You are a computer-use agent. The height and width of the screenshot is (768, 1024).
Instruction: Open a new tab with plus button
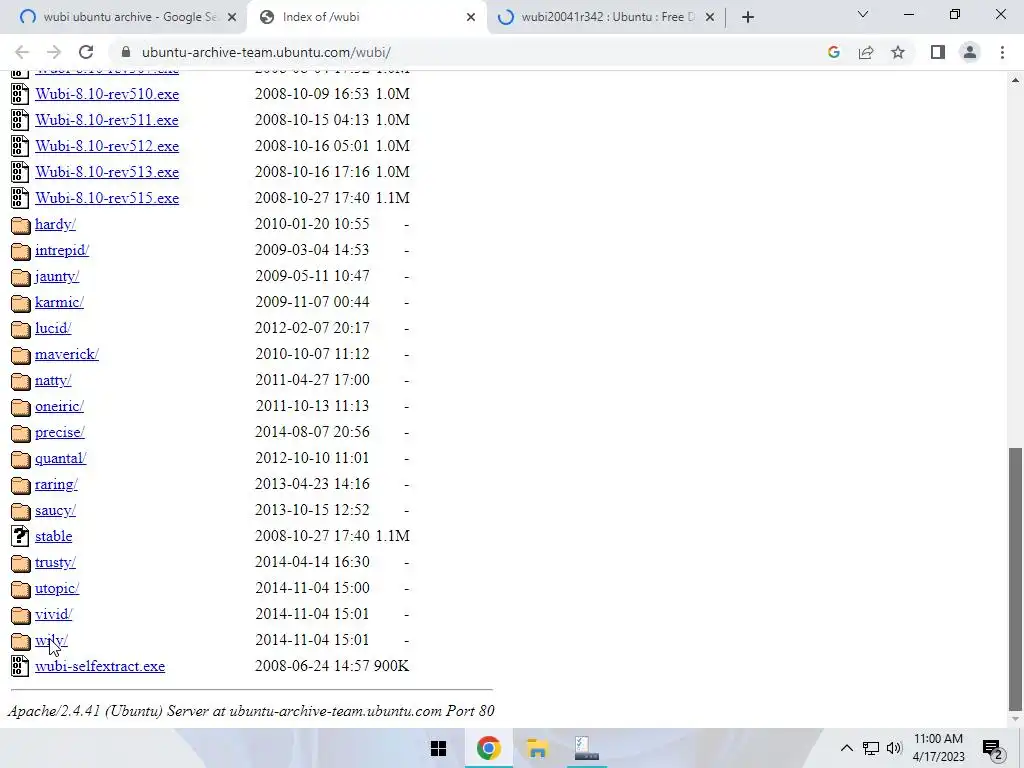(x=748, y=17)
